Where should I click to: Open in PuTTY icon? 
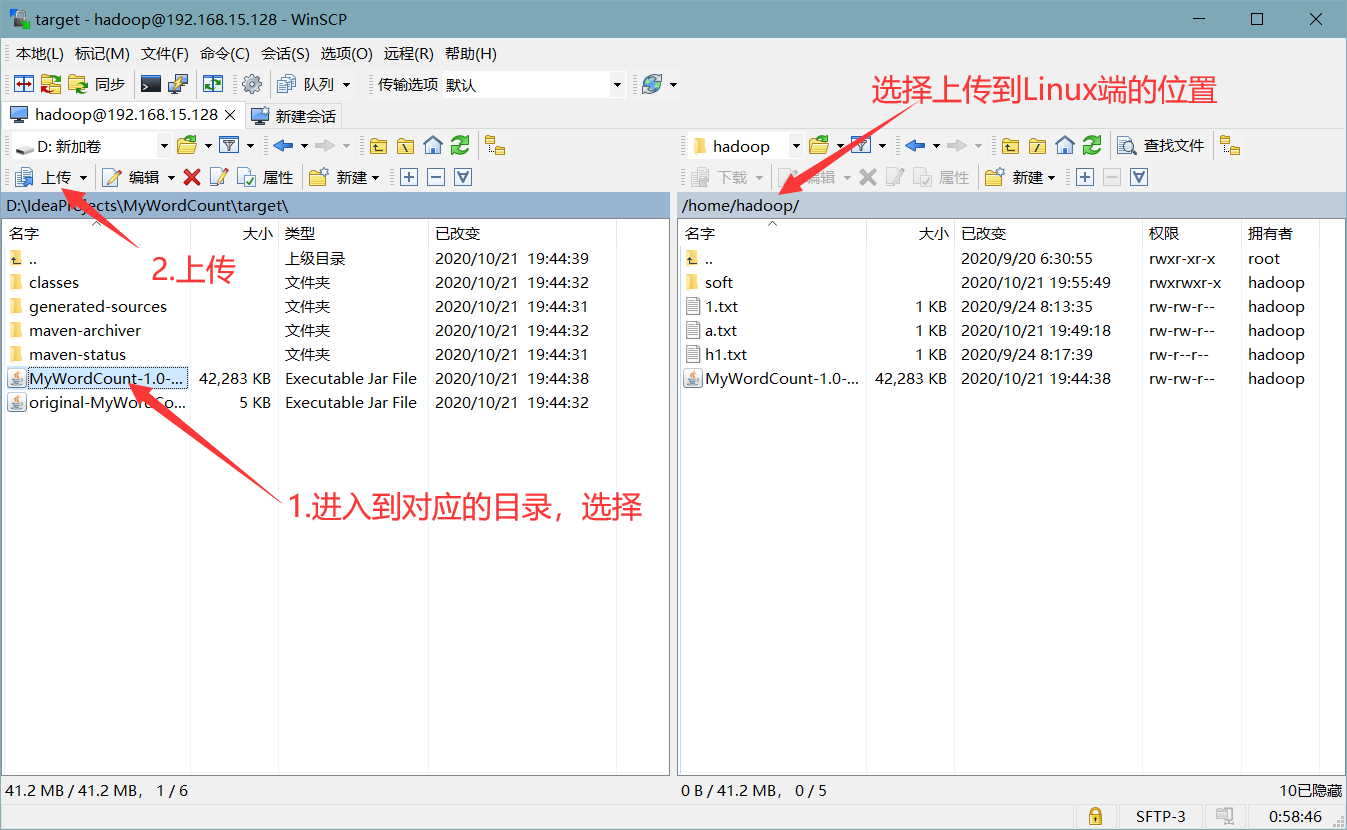[x=177, y=85]
